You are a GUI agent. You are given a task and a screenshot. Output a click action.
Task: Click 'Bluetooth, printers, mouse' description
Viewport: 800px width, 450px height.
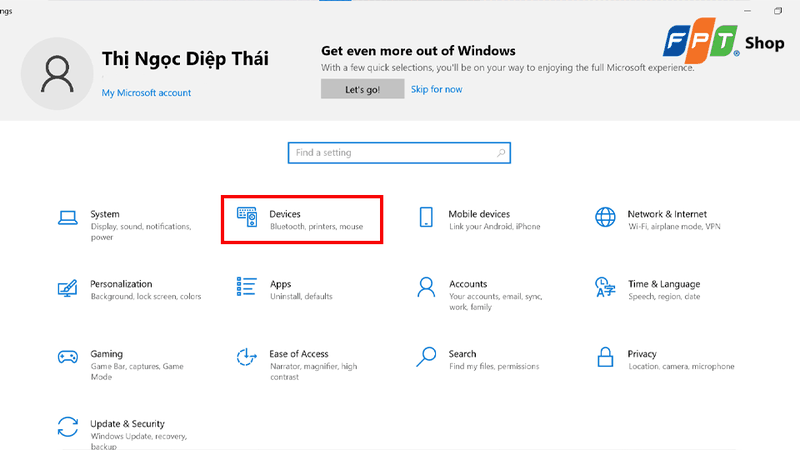(316, 227)
